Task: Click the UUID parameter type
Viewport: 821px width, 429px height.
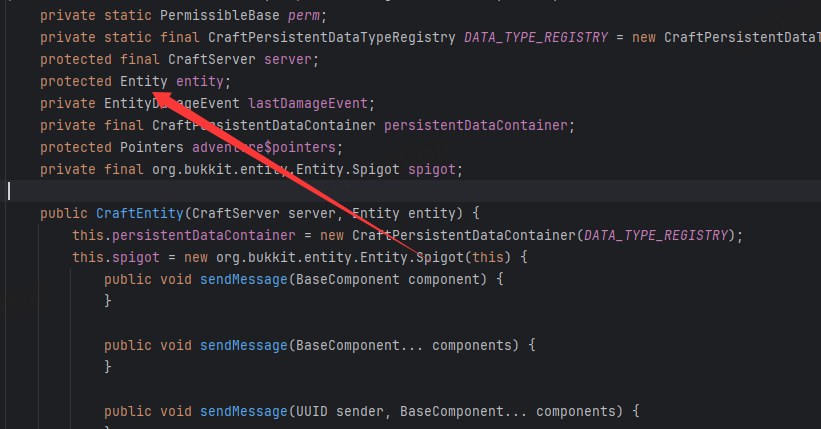Action: (x=308, y=411)
